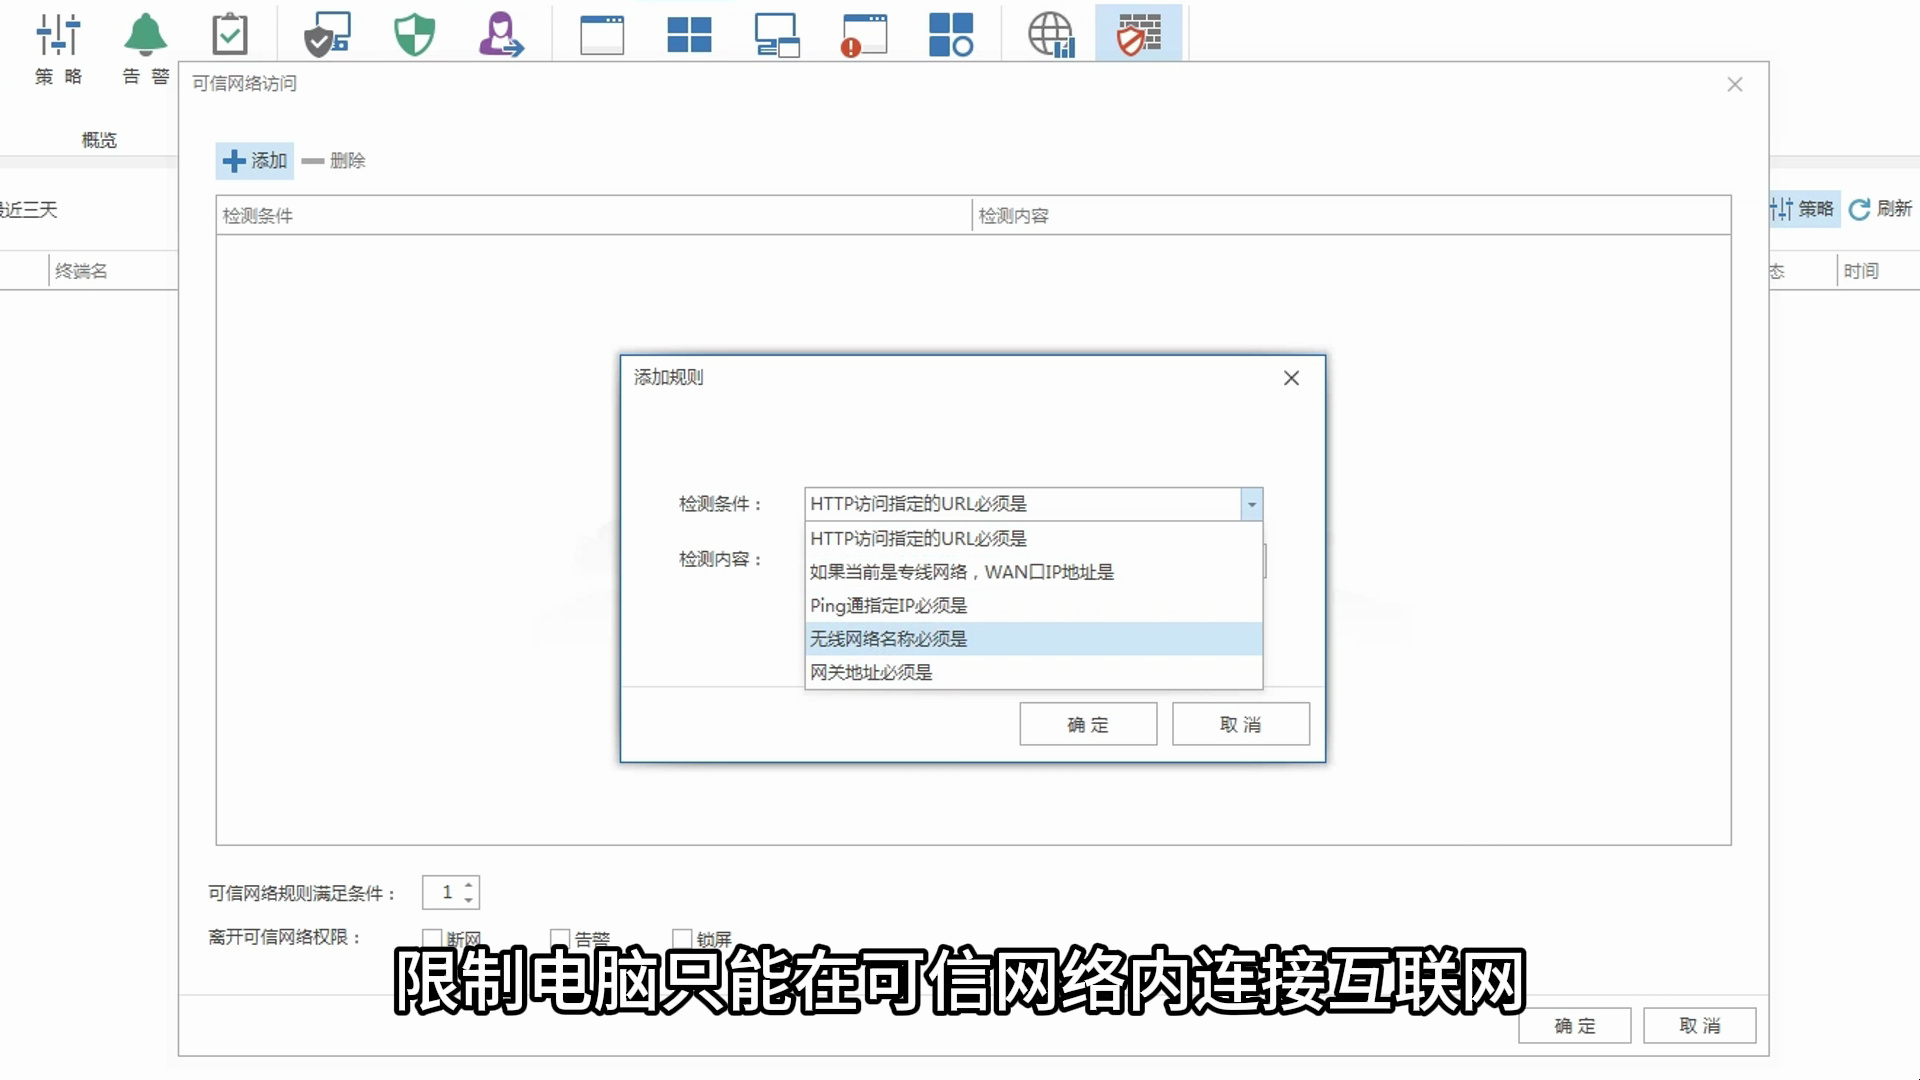Click 取消 in 可信网络访问 dialog
This screenshot has height=1080, width=1920.
pos(1699,1026)
